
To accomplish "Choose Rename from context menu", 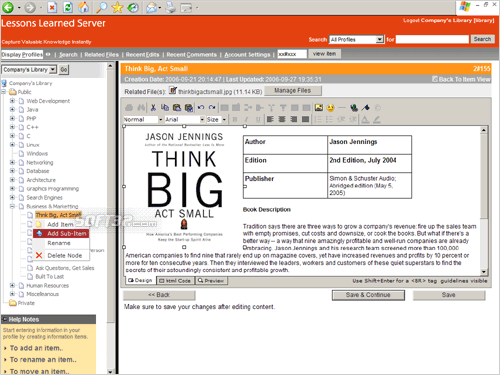I will pyautogui.click(x=61, y=243).
